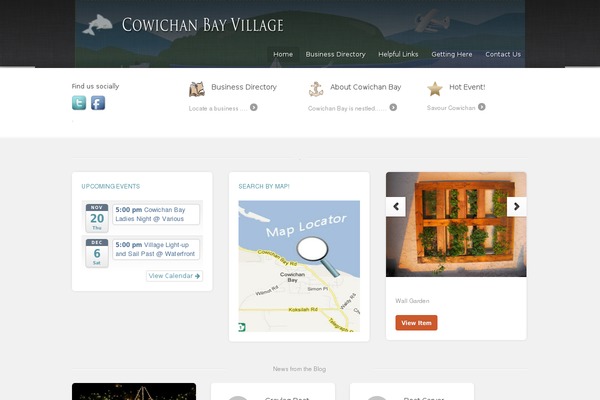Click arrow icon after 'Locate a business'
This screenshot has height=400, width=600.
254,108
